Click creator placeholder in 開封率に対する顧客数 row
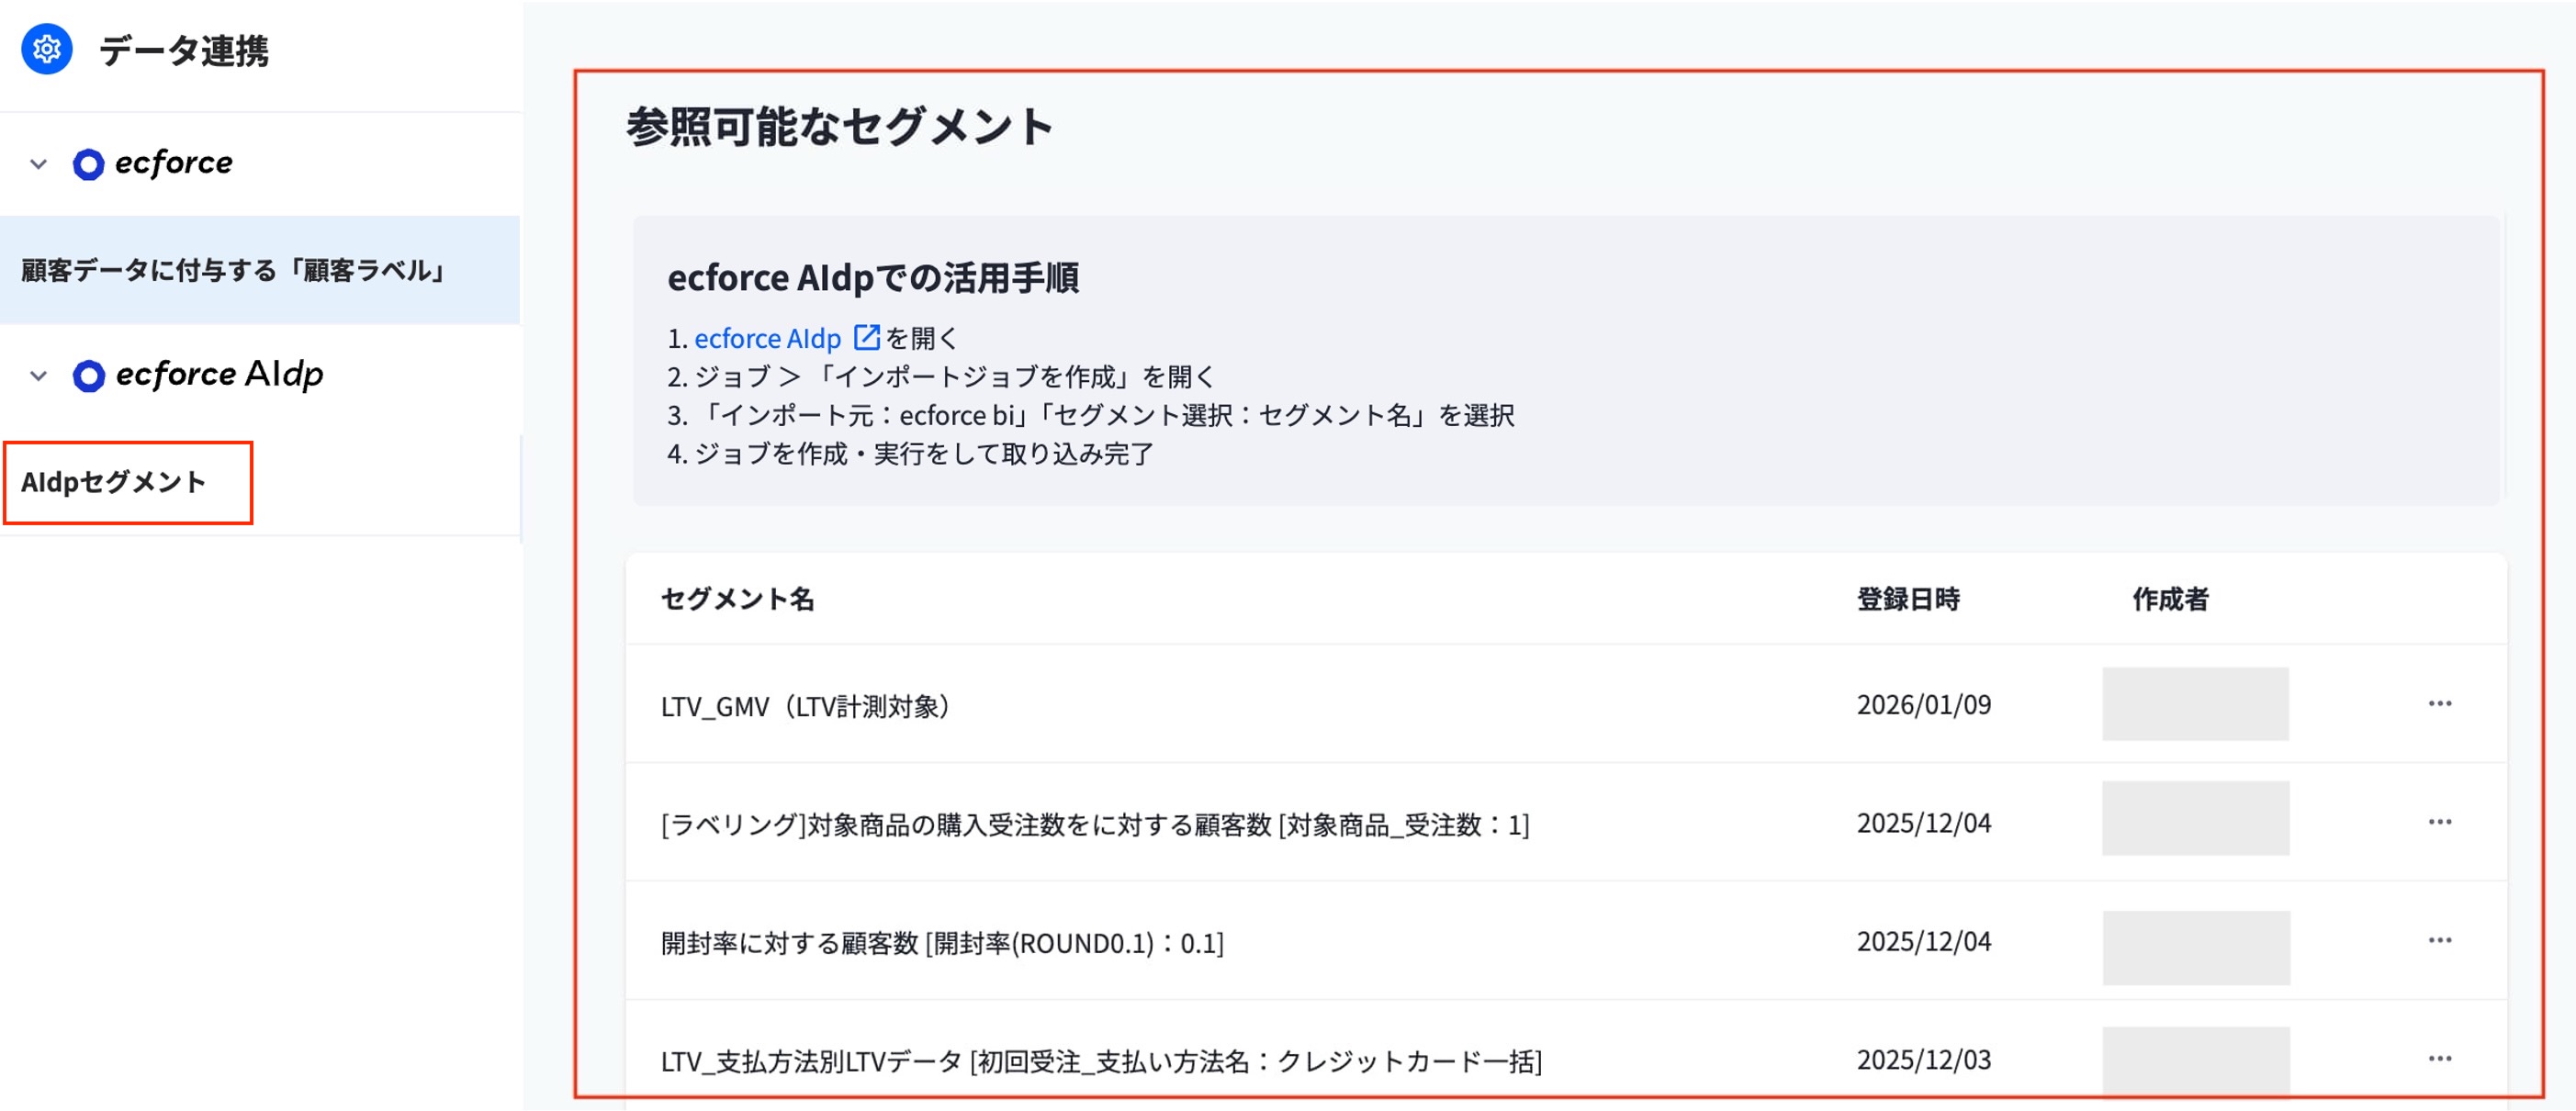The width and height of the screenshot is (2576, 1111). pos(2196,948)
